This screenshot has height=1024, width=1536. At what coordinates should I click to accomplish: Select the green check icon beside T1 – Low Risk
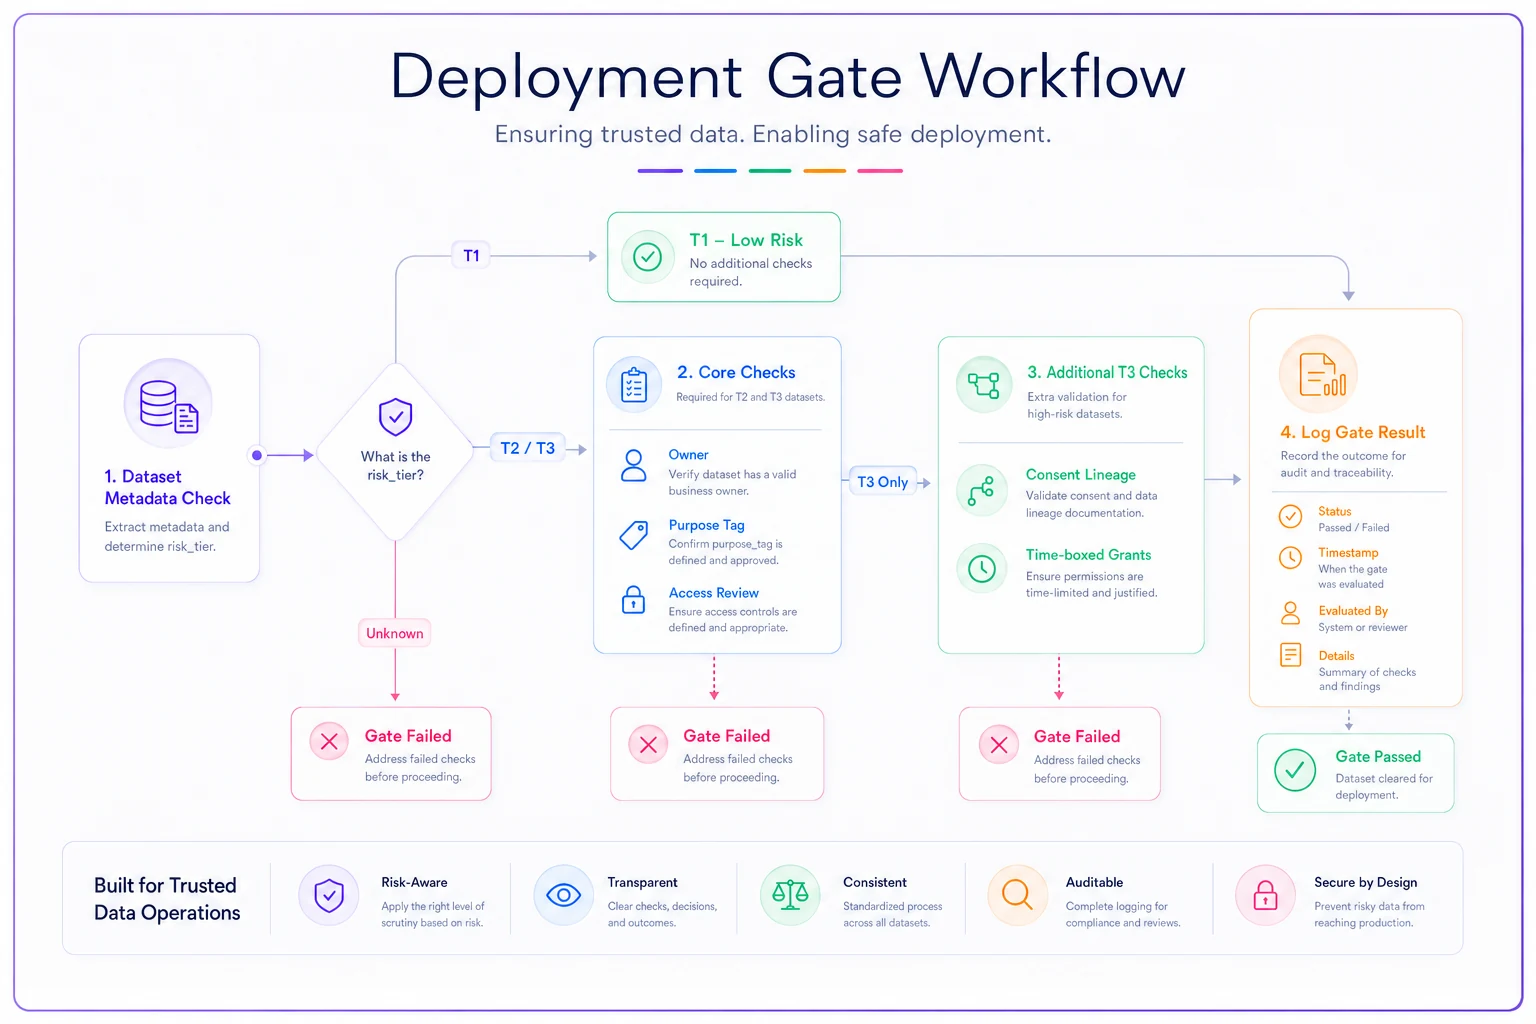(x=648, y=257)
